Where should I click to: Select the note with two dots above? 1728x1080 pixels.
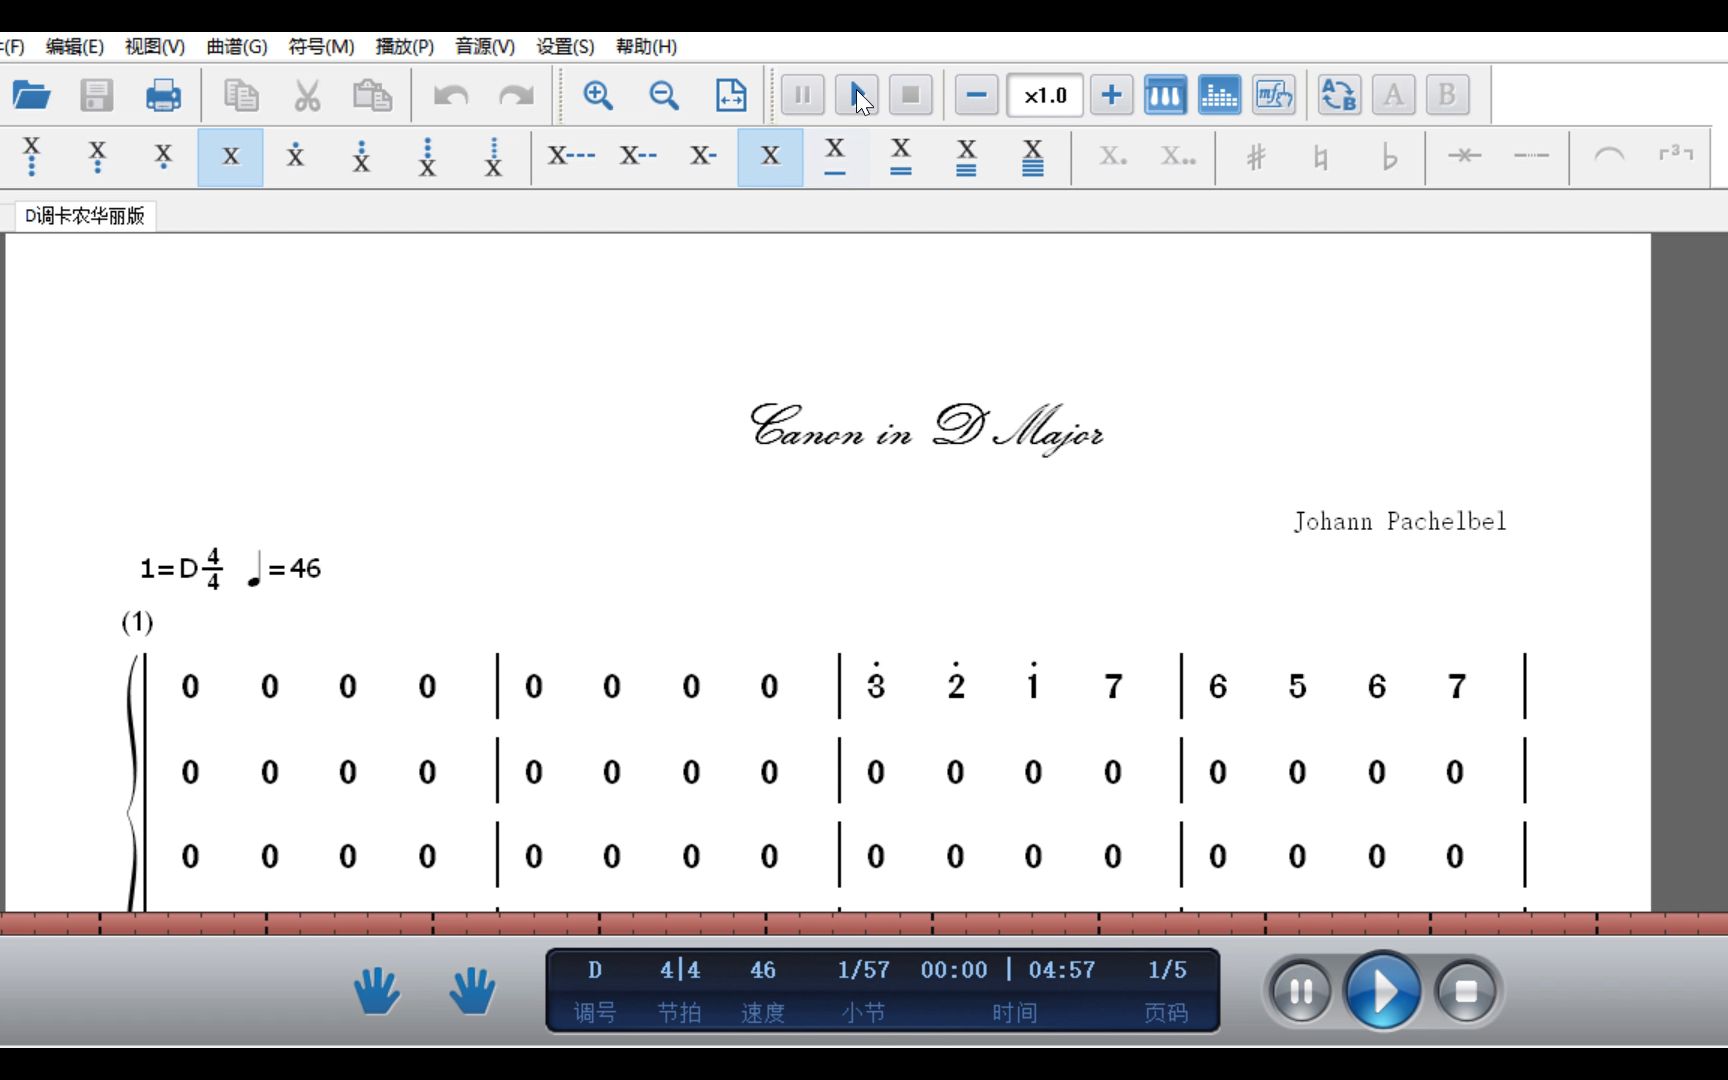coord(361,157)
